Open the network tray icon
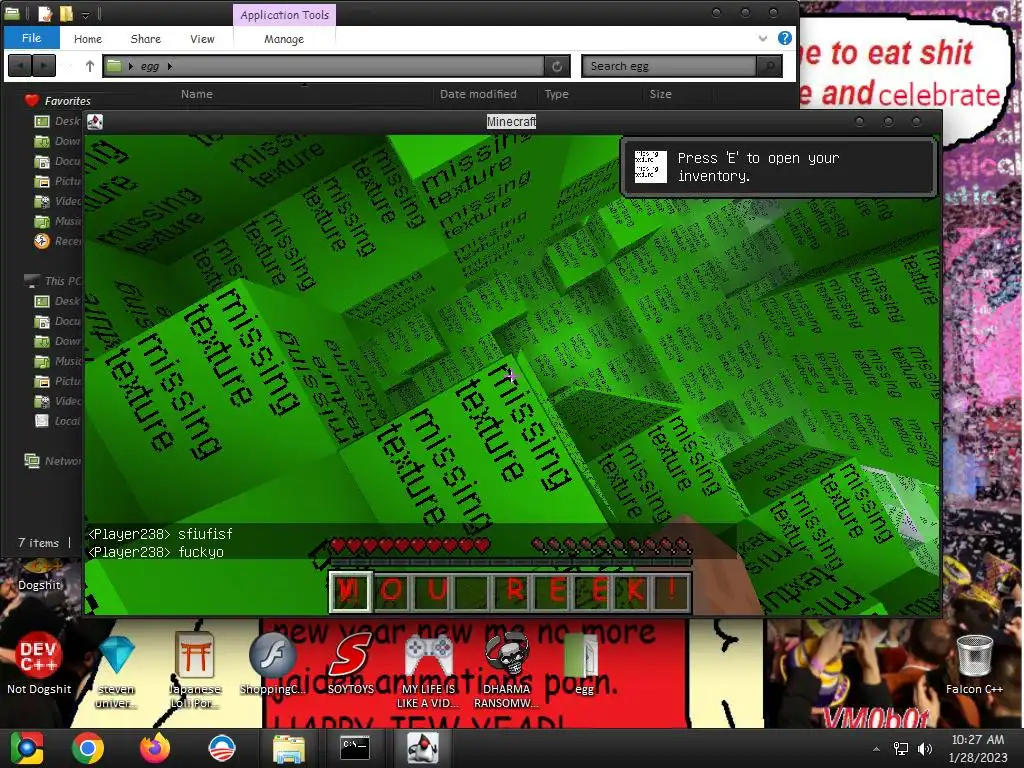 pos(901,749)
